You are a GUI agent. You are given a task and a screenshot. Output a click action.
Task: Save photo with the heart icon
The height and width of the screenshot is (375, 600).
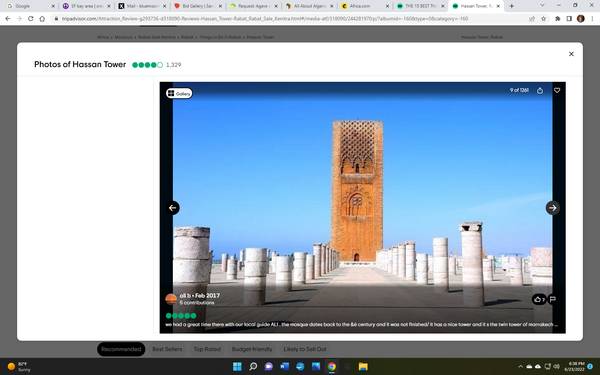coord(557,90)
